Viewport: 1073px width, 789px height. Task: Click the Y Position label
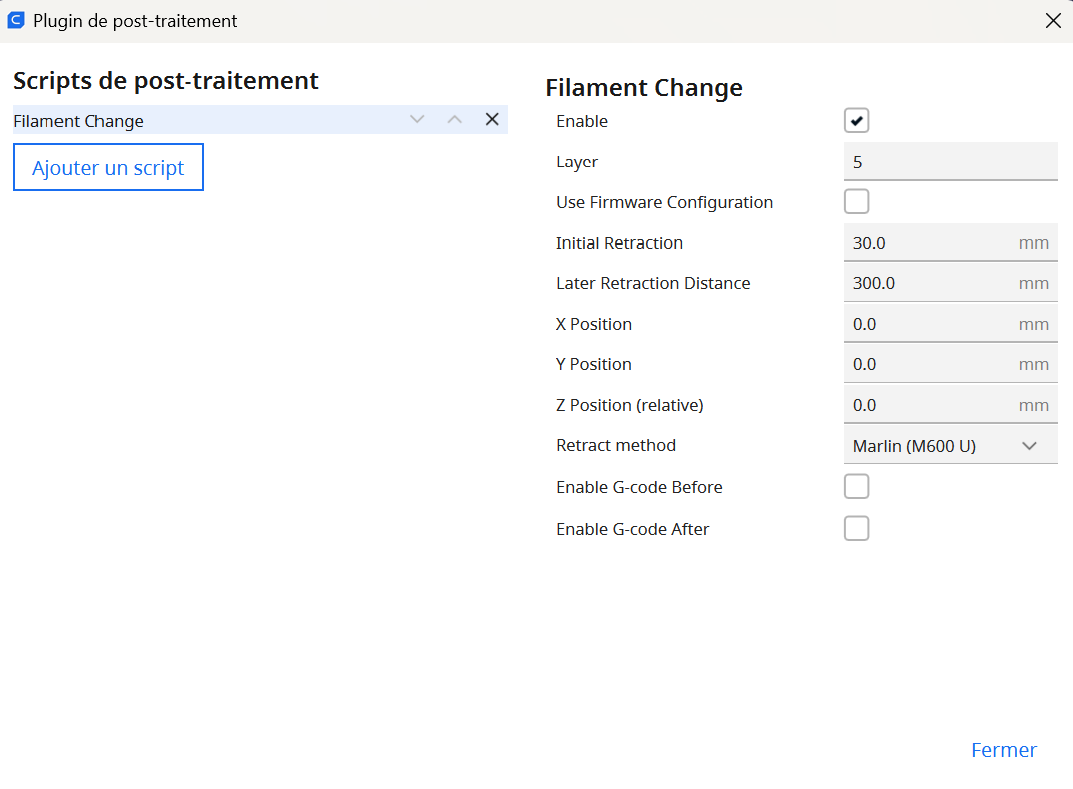pos(594,365)
